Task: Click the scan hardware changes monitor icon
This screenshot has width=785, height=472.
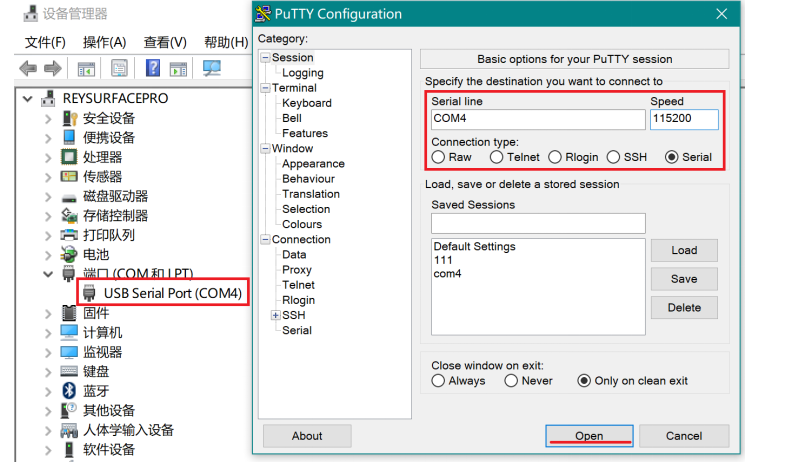Action: pyautogui.click(x=211, y=68)
